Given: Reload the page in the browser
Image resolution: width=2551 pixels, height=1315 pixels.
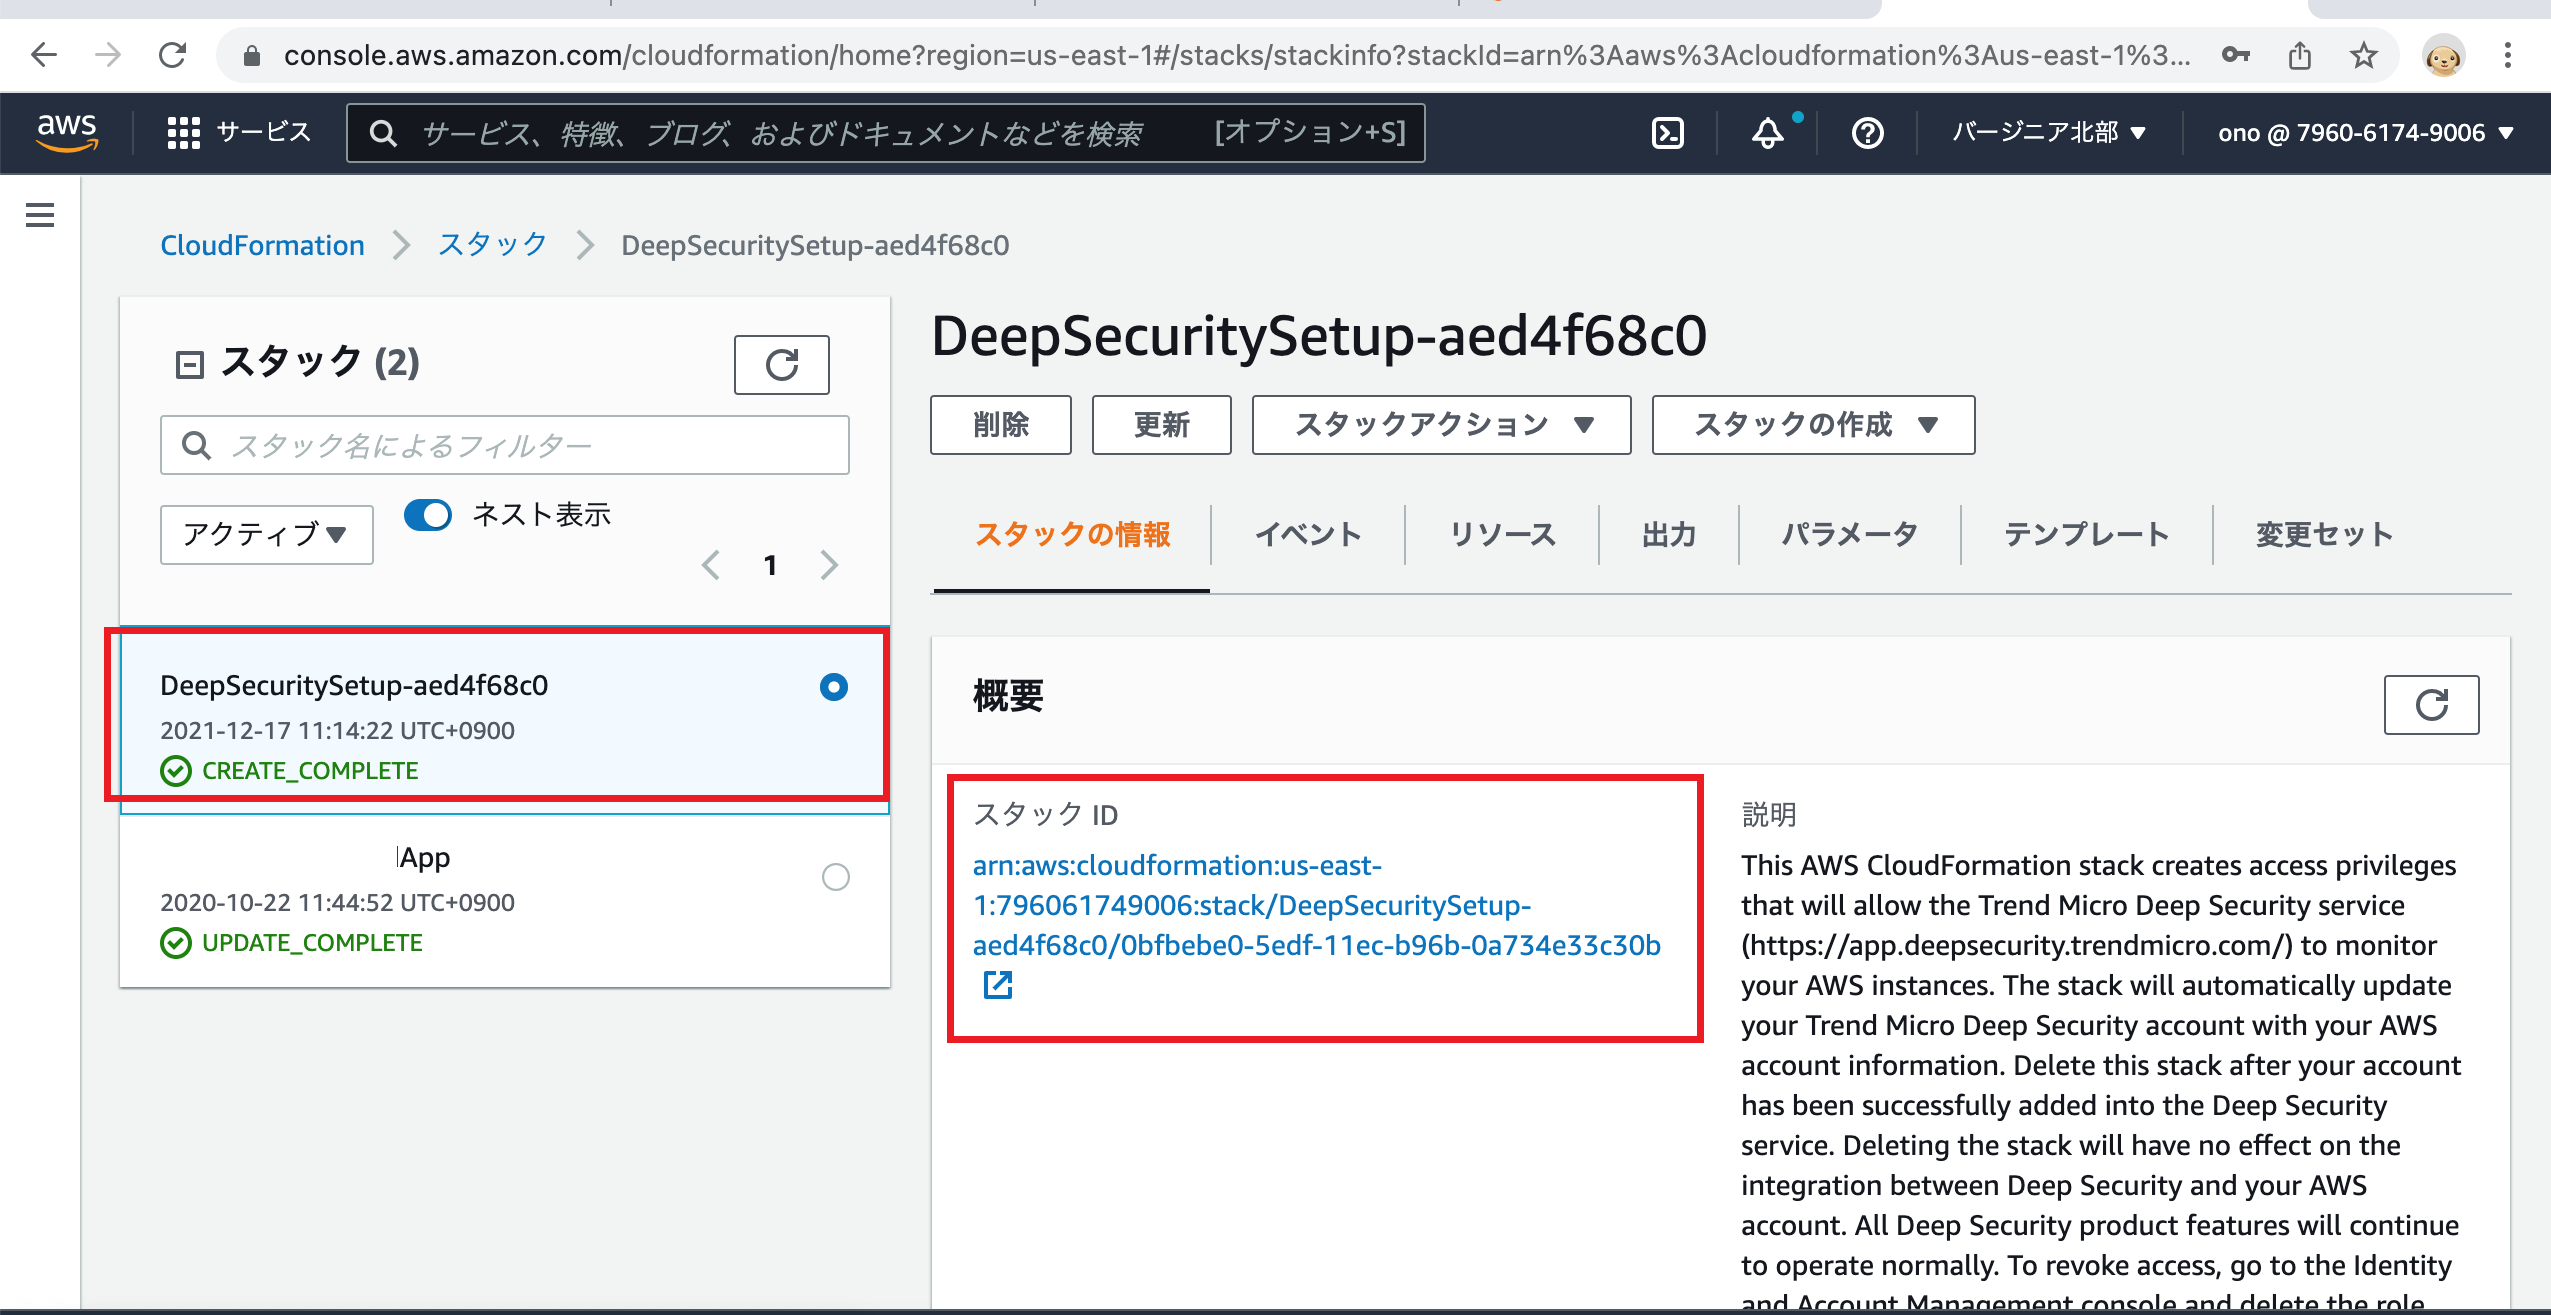Looking at the screenshot, I should click(173, 55).
